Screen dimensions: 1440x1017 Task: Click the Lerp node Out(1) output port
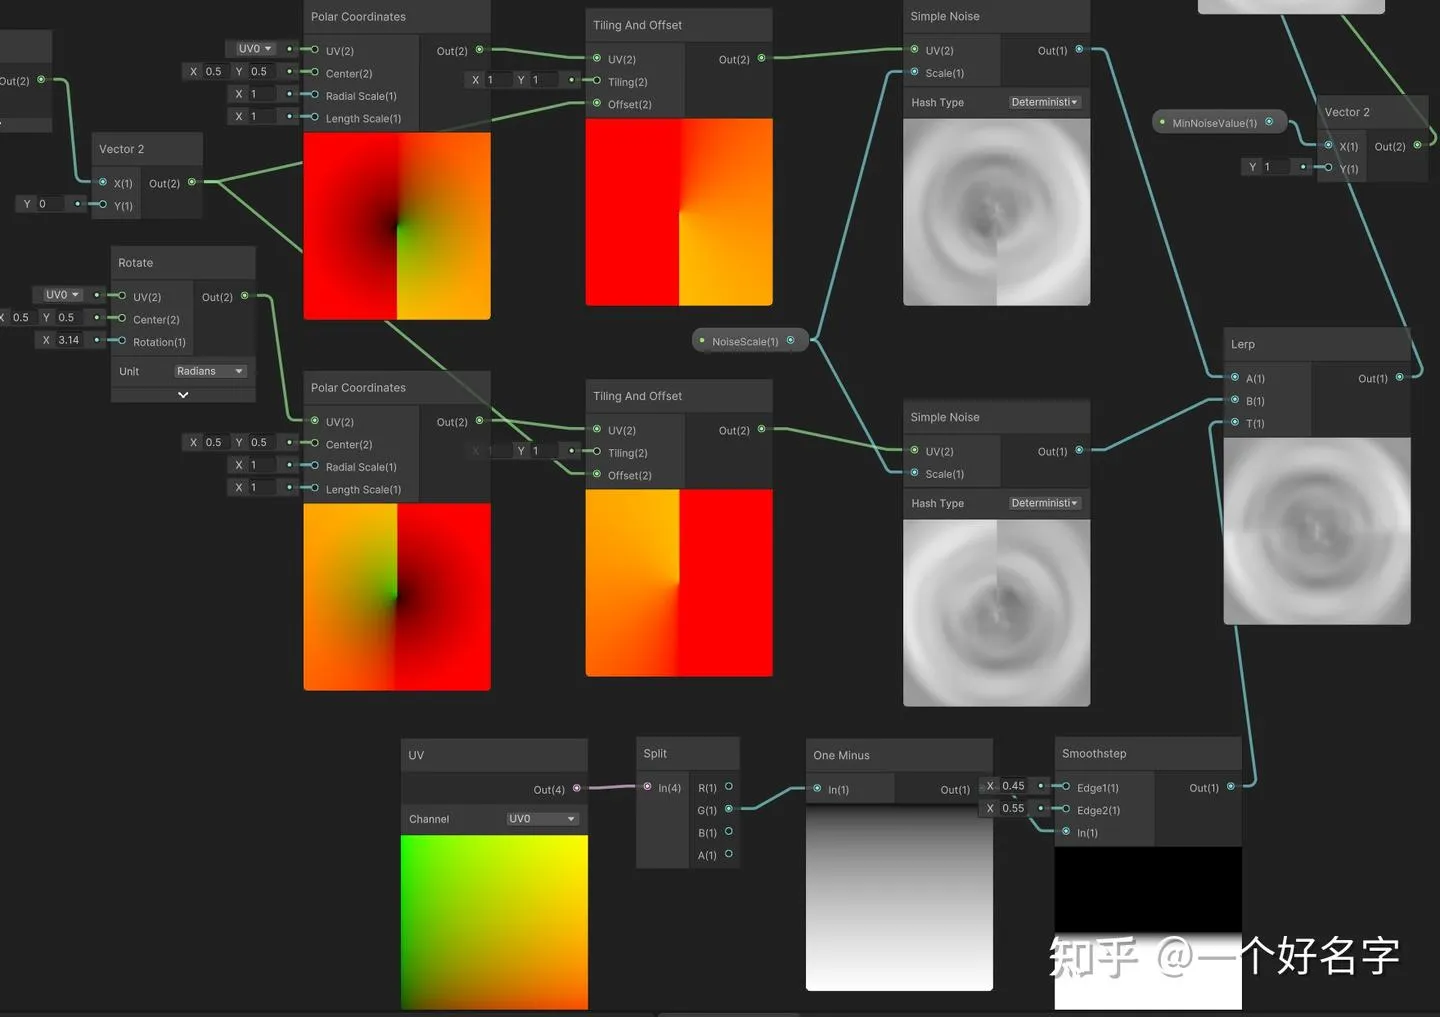click(x=1399, y=377)
